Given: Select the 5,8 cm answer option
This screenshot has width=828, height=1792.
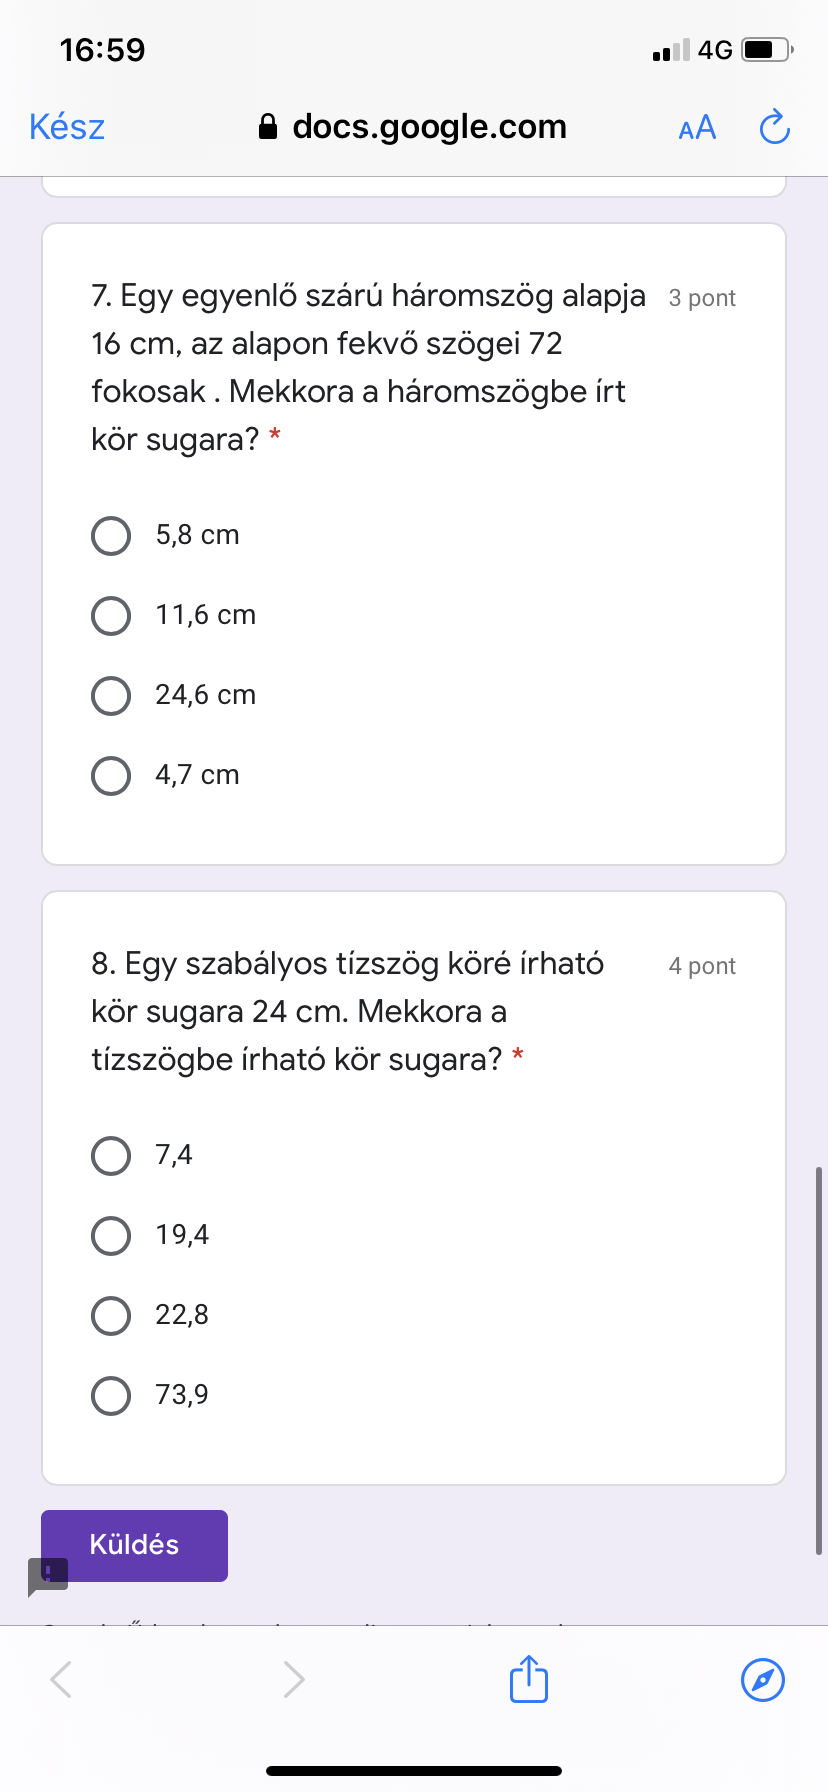Looking at the screenshot, I should point(111,536).
